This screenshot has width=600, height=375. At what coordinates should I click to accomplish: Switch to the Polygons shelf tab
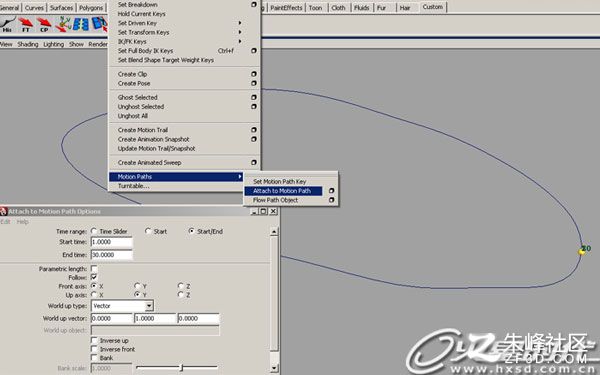(91, 8)
